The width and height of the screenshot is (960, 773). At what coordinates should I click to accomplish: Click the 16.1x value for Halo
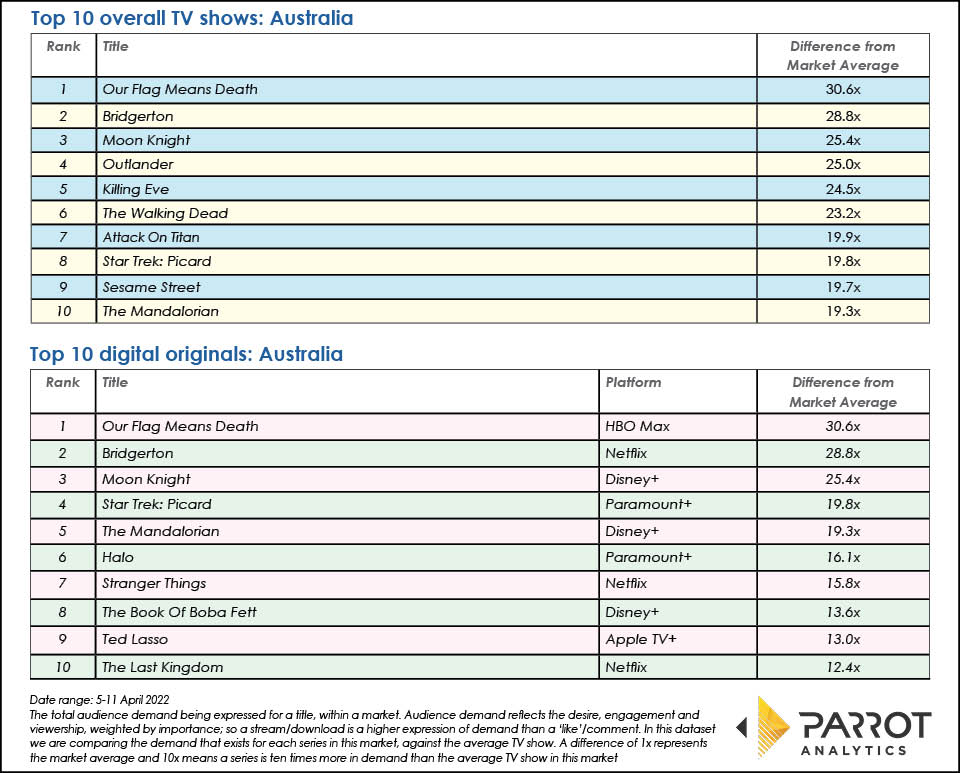click(x=843, y=557)
